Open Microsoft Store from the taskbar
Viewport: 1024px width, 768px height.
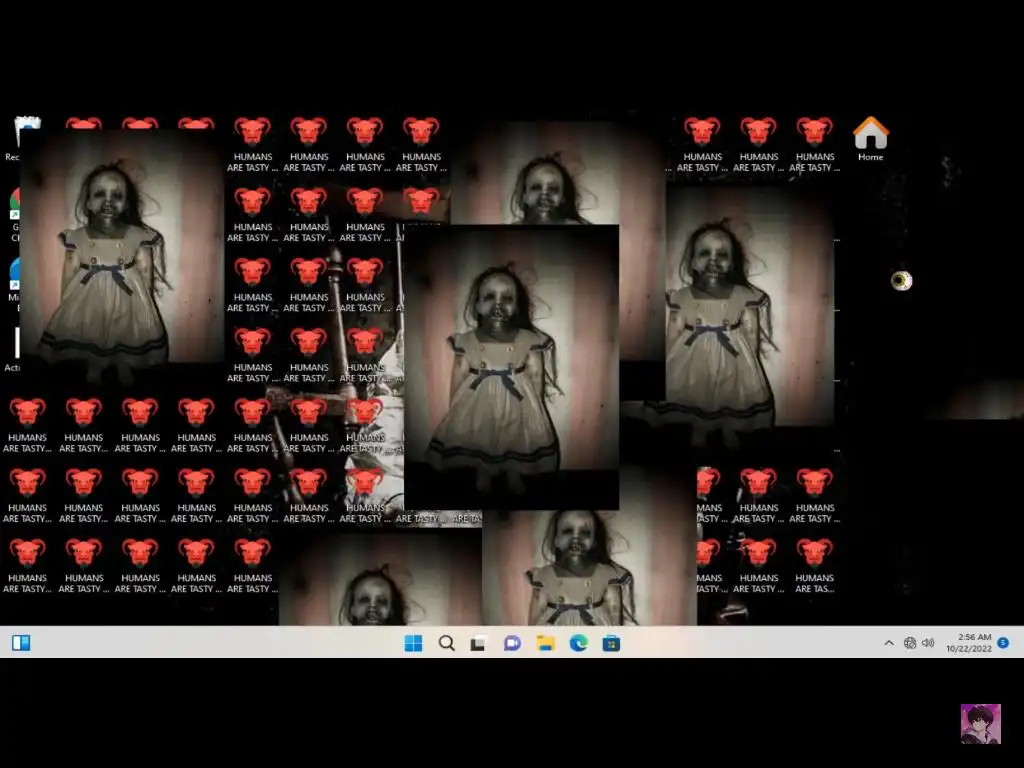click(611, 644)
